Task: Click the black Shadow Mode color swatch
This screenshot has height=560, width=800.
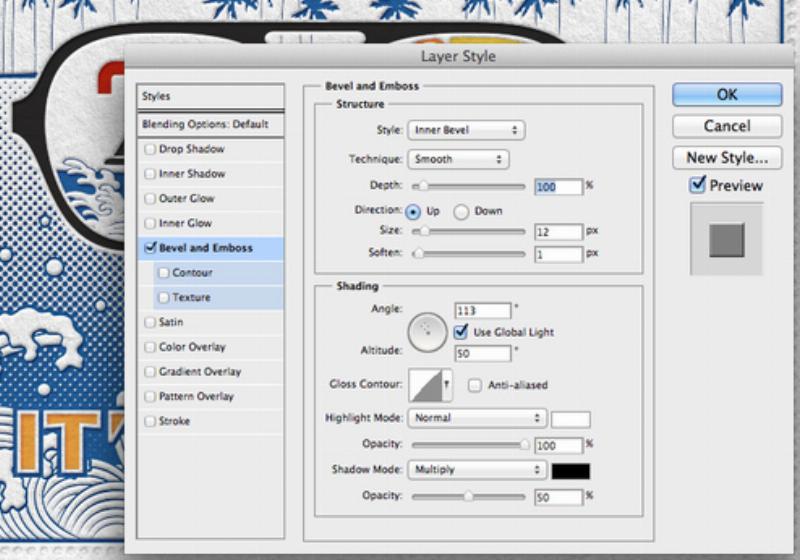Action: click(571, 470)
